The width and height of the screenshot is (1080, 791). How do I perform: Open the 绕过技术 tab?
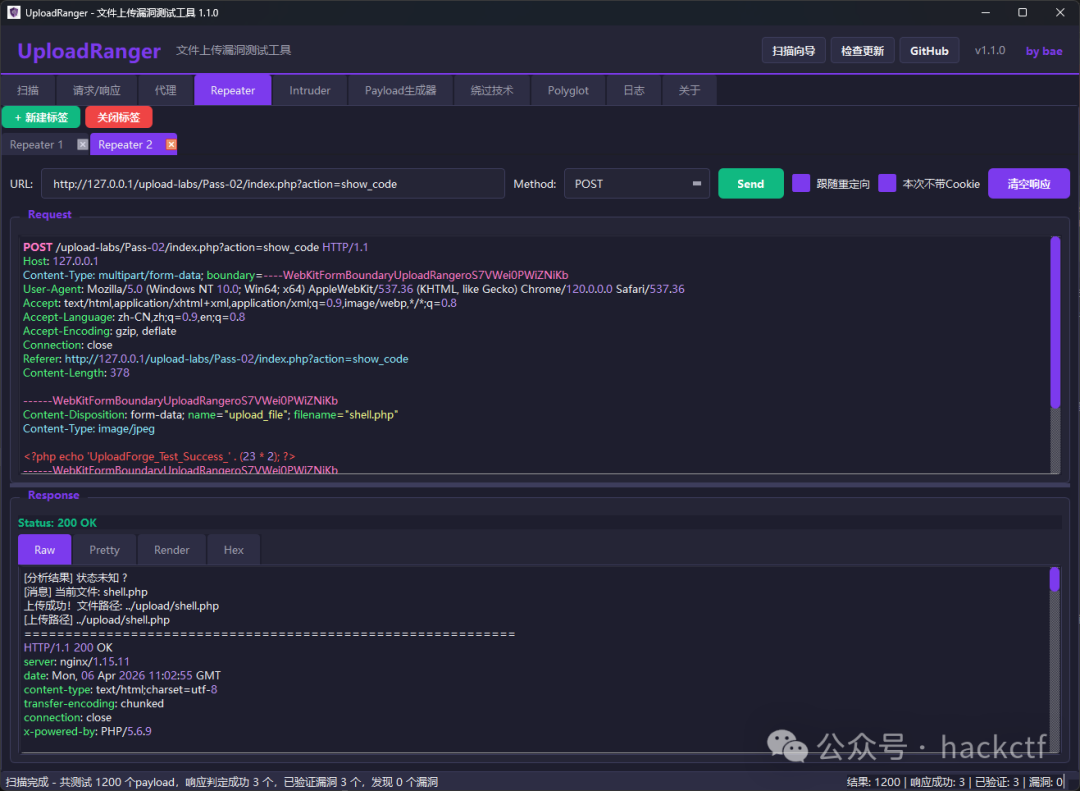click(x=492, y=90)
